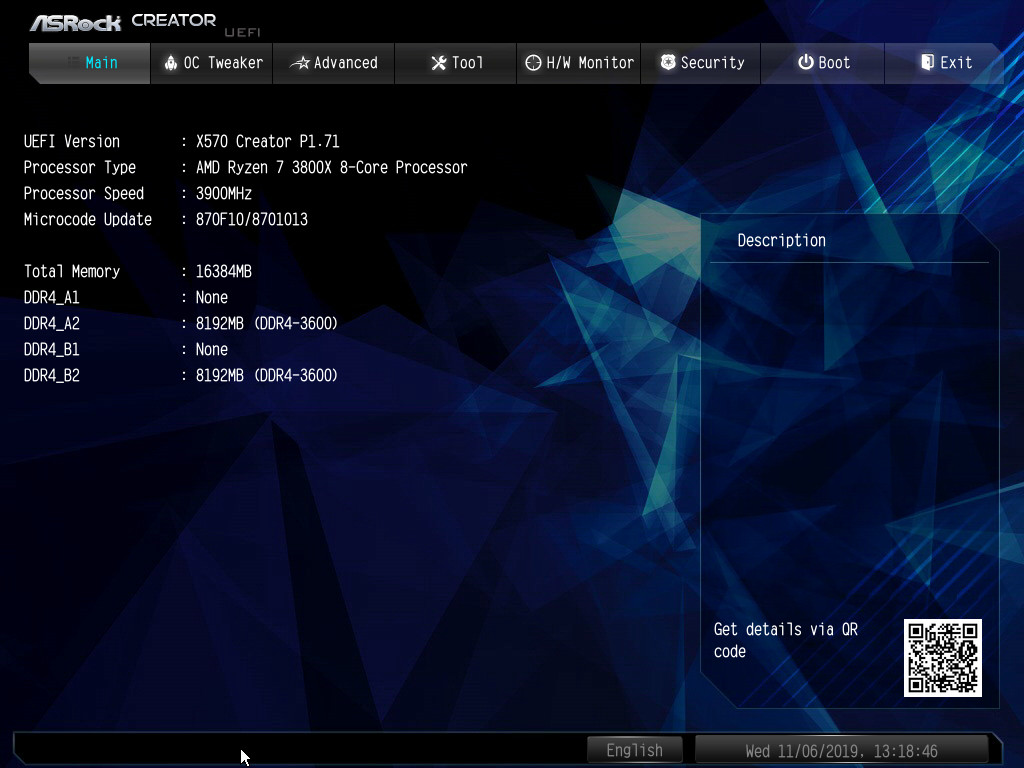Select the DDR4_A2 memory slot row
Screen dimensions: 1024x768
[181, 323]
